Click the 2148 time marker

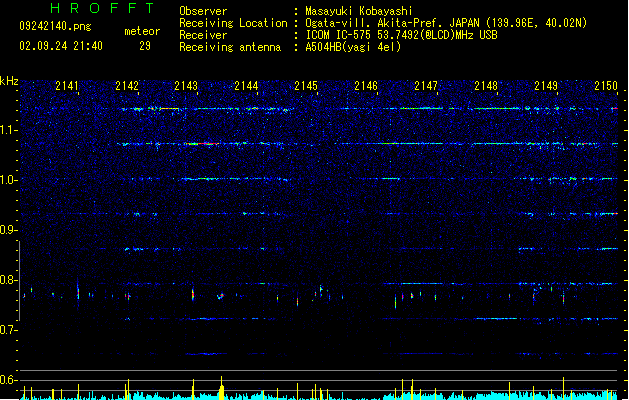pyautogui.click(x=486, y=86)
